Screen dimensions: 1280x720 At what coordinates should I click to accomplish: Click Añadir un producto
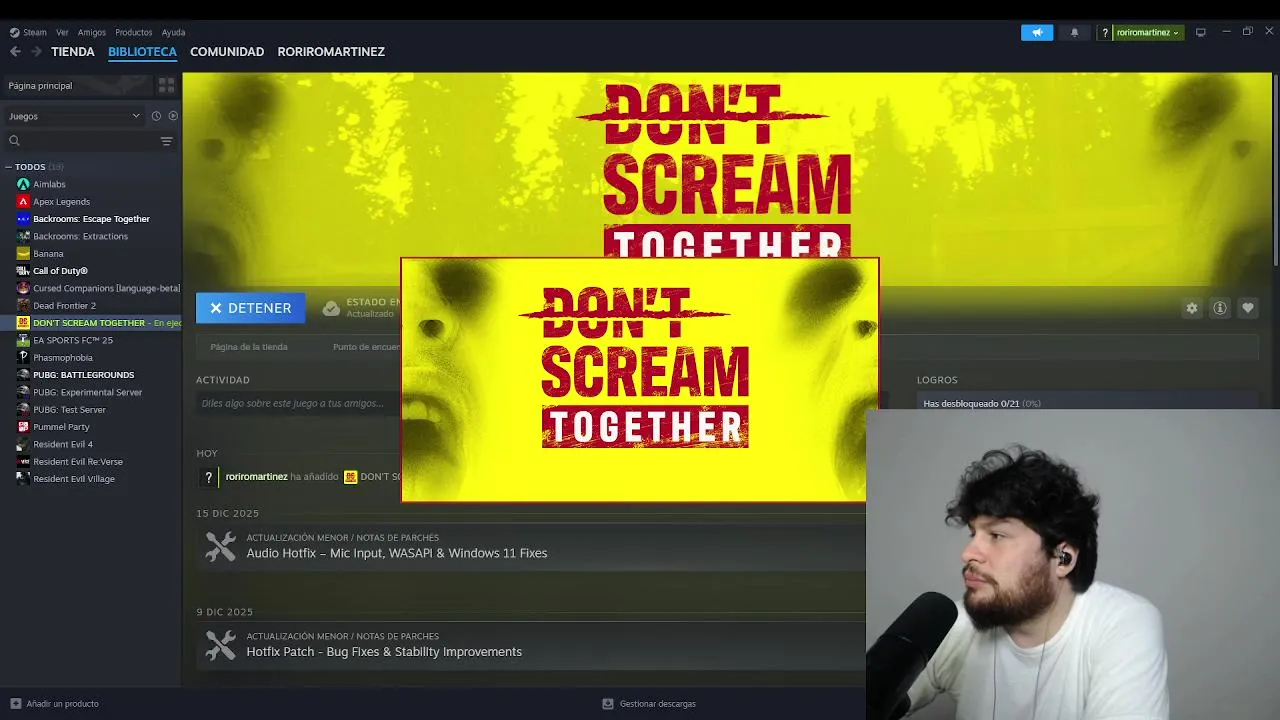click(x=62, y=704)
